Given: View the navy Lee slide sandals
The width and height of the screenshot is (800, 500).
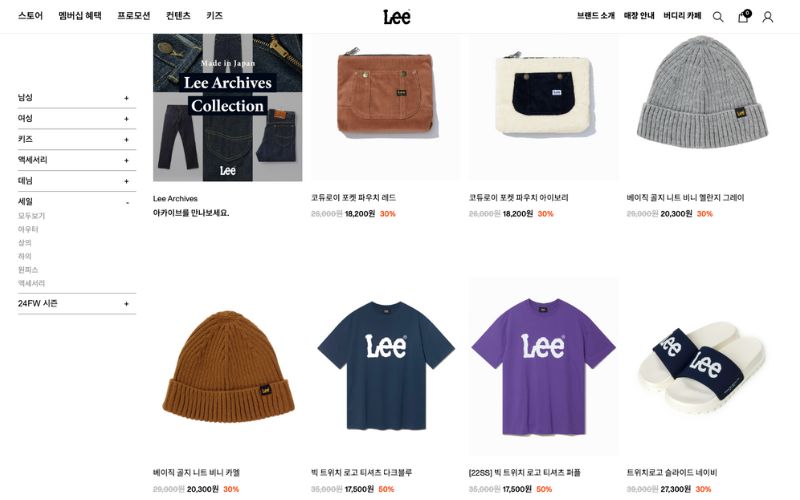Looking at the screenshot, I should coord(702,366).
